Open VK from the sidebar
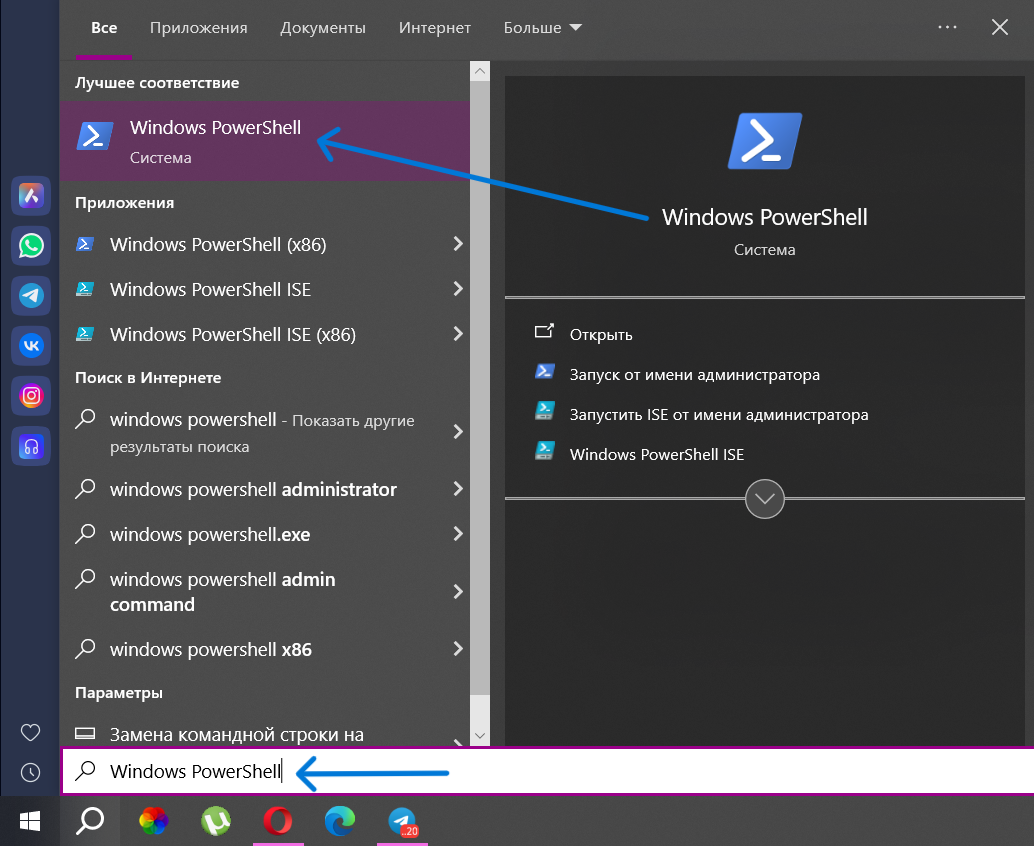Screen dimensions: 1034x846 [31, 346]
